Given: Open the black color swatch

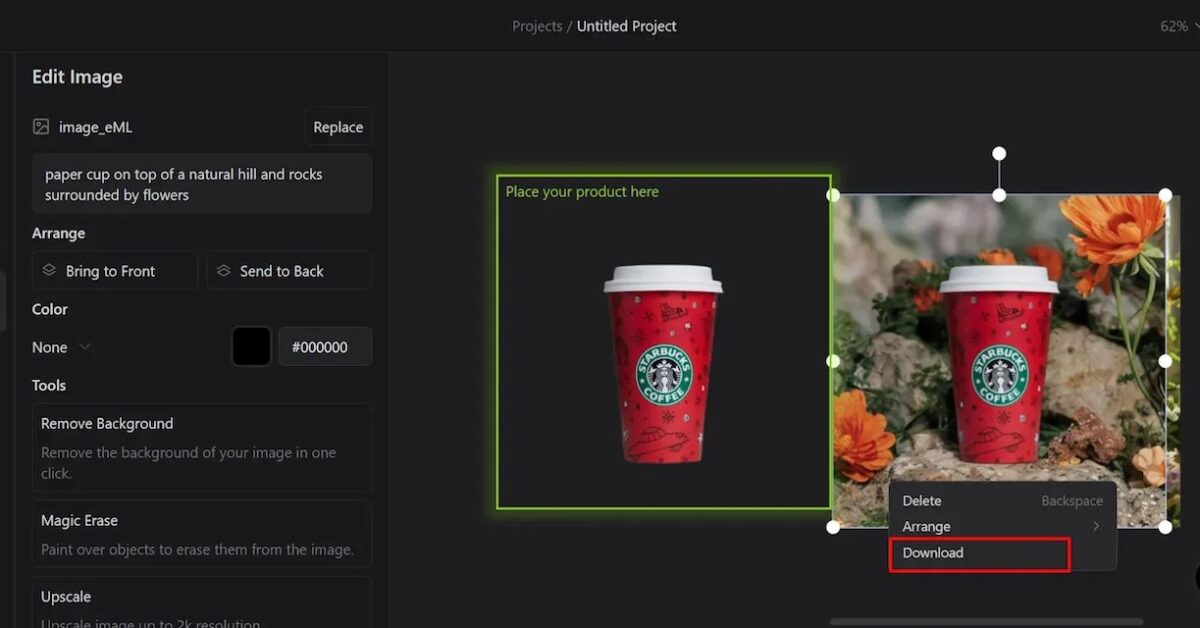Looking at the screenshot, I should click(251, 347).
